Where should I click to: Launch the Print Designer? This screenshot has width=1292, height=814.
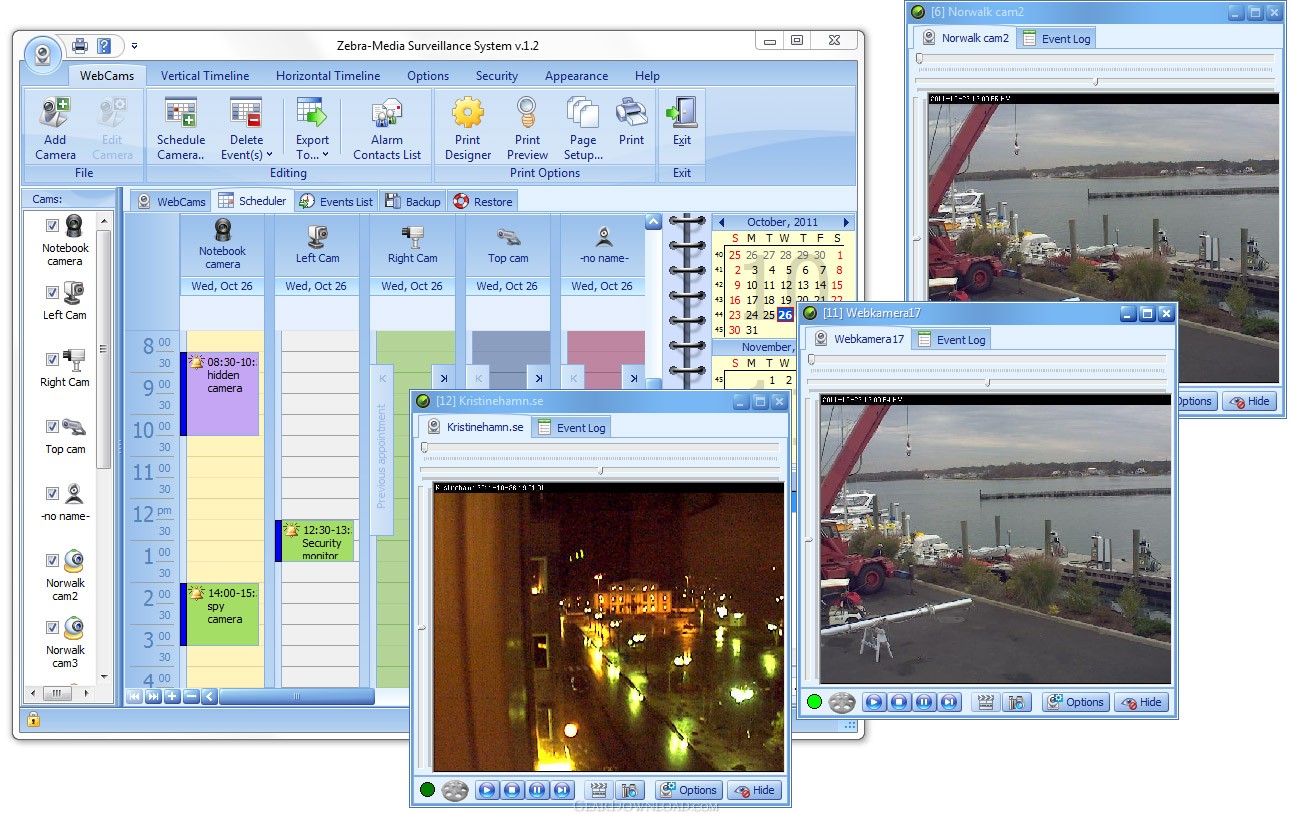(468, 113)
